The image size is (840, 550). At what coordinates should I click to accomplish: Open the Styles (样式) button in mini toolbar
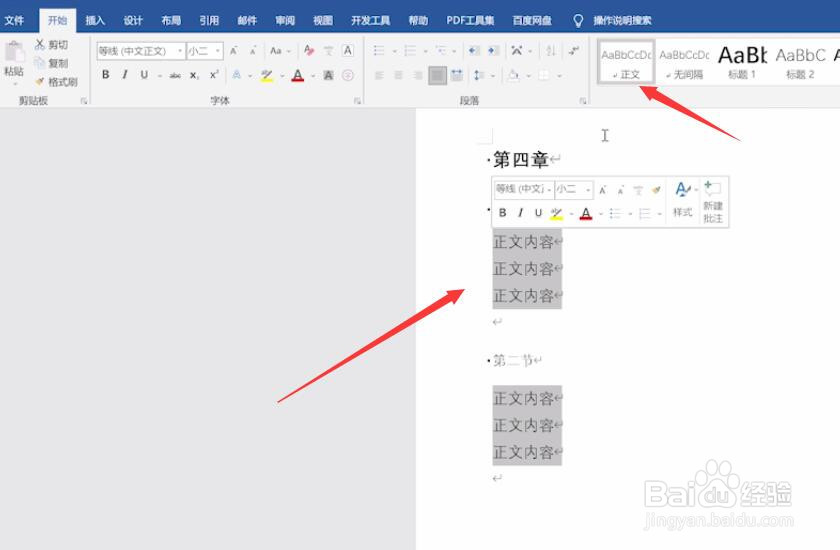tap(682, 199)
